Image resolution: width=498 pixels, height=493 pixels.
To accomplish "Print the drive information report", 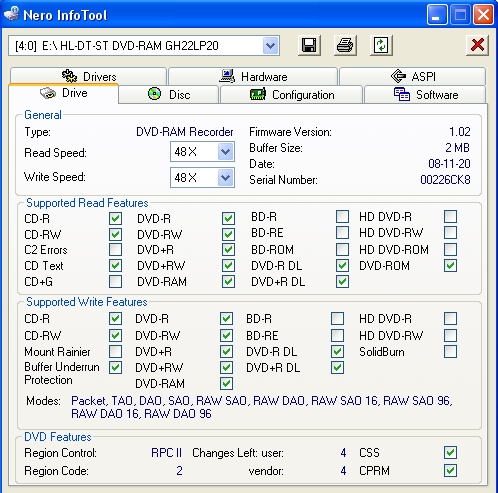I will [x=345, y=45].
